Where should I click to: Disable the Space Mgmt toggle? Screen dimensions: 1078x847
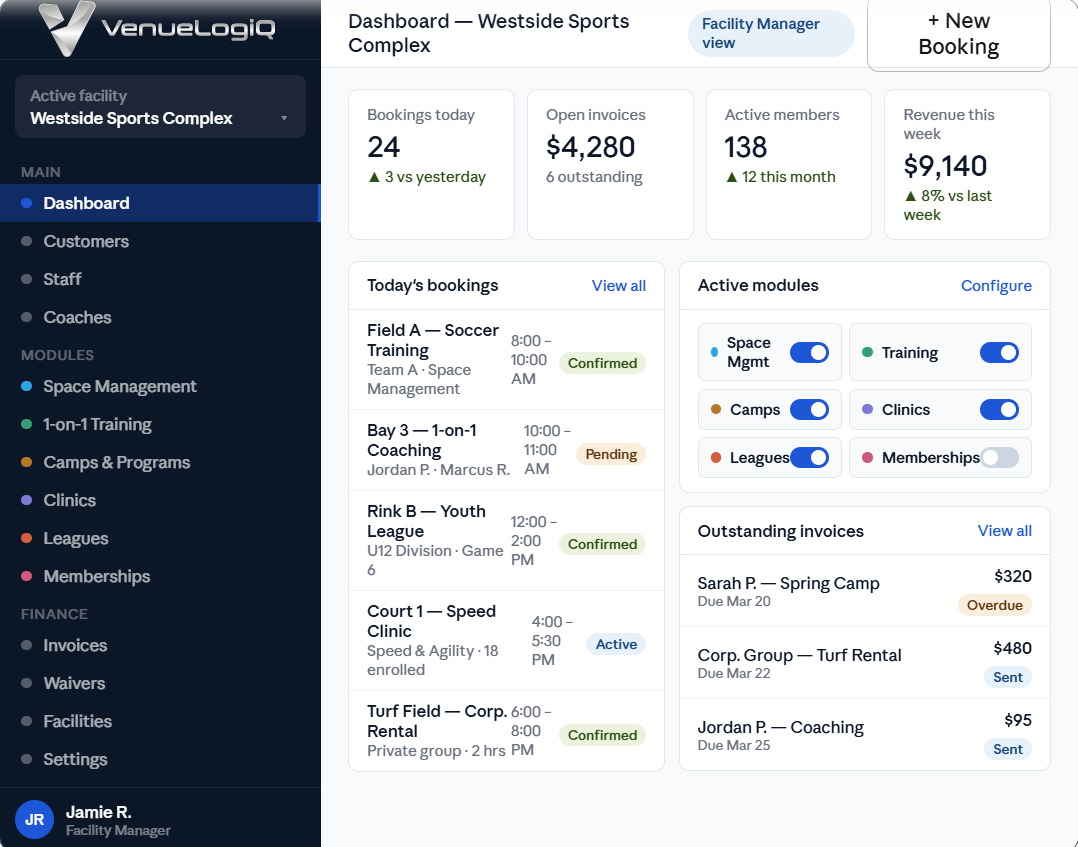tap(809, 352)
